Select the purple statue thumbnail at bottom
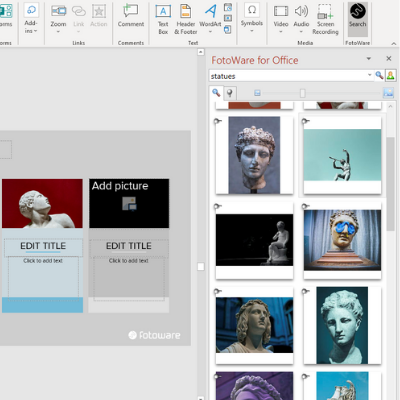Screen dimensions: 400x400 coord(254,386)
